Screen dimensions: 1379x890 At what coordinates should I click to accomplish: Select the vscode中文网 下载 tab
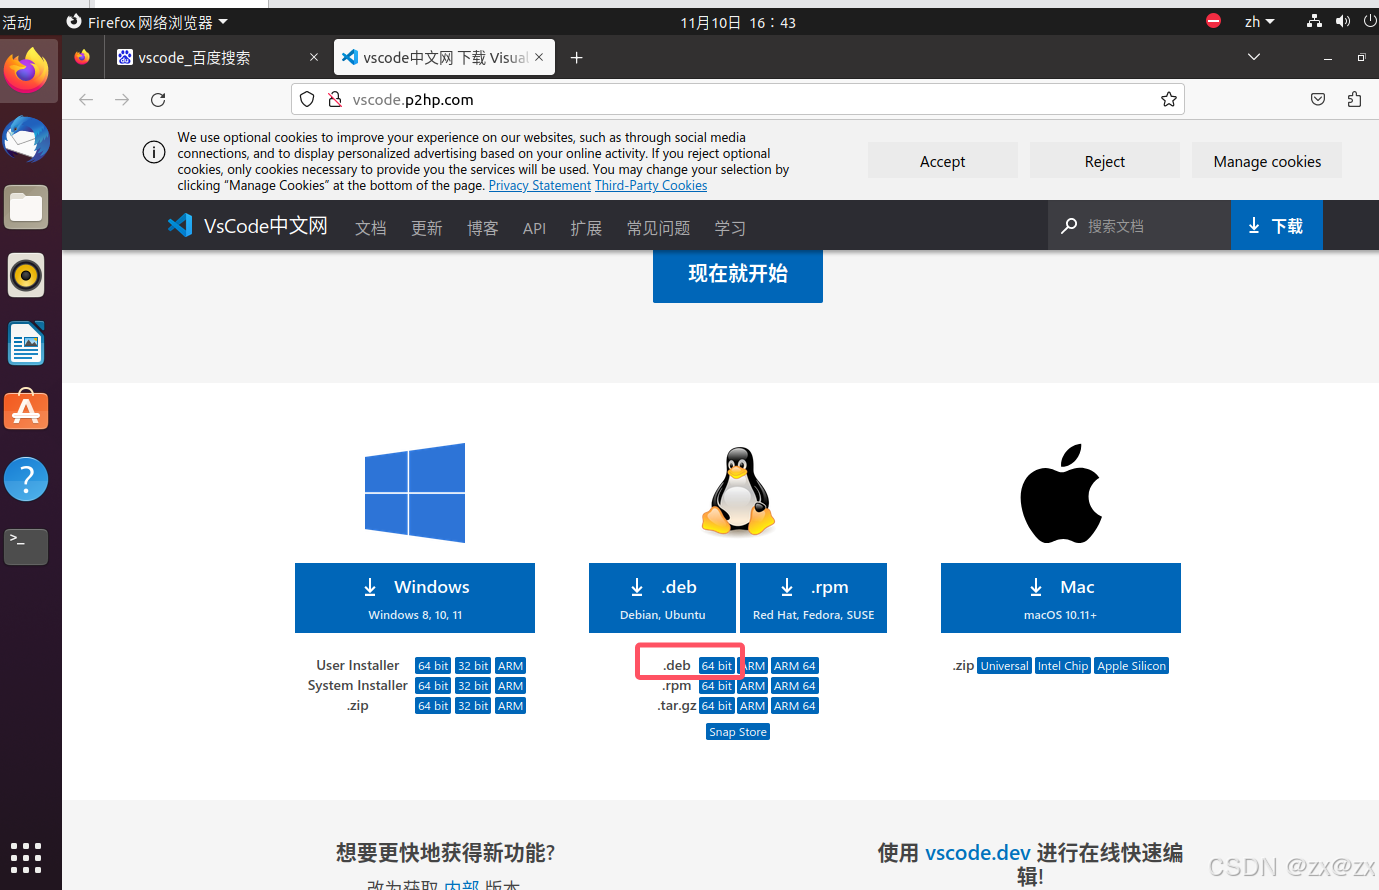pos(445,58)
